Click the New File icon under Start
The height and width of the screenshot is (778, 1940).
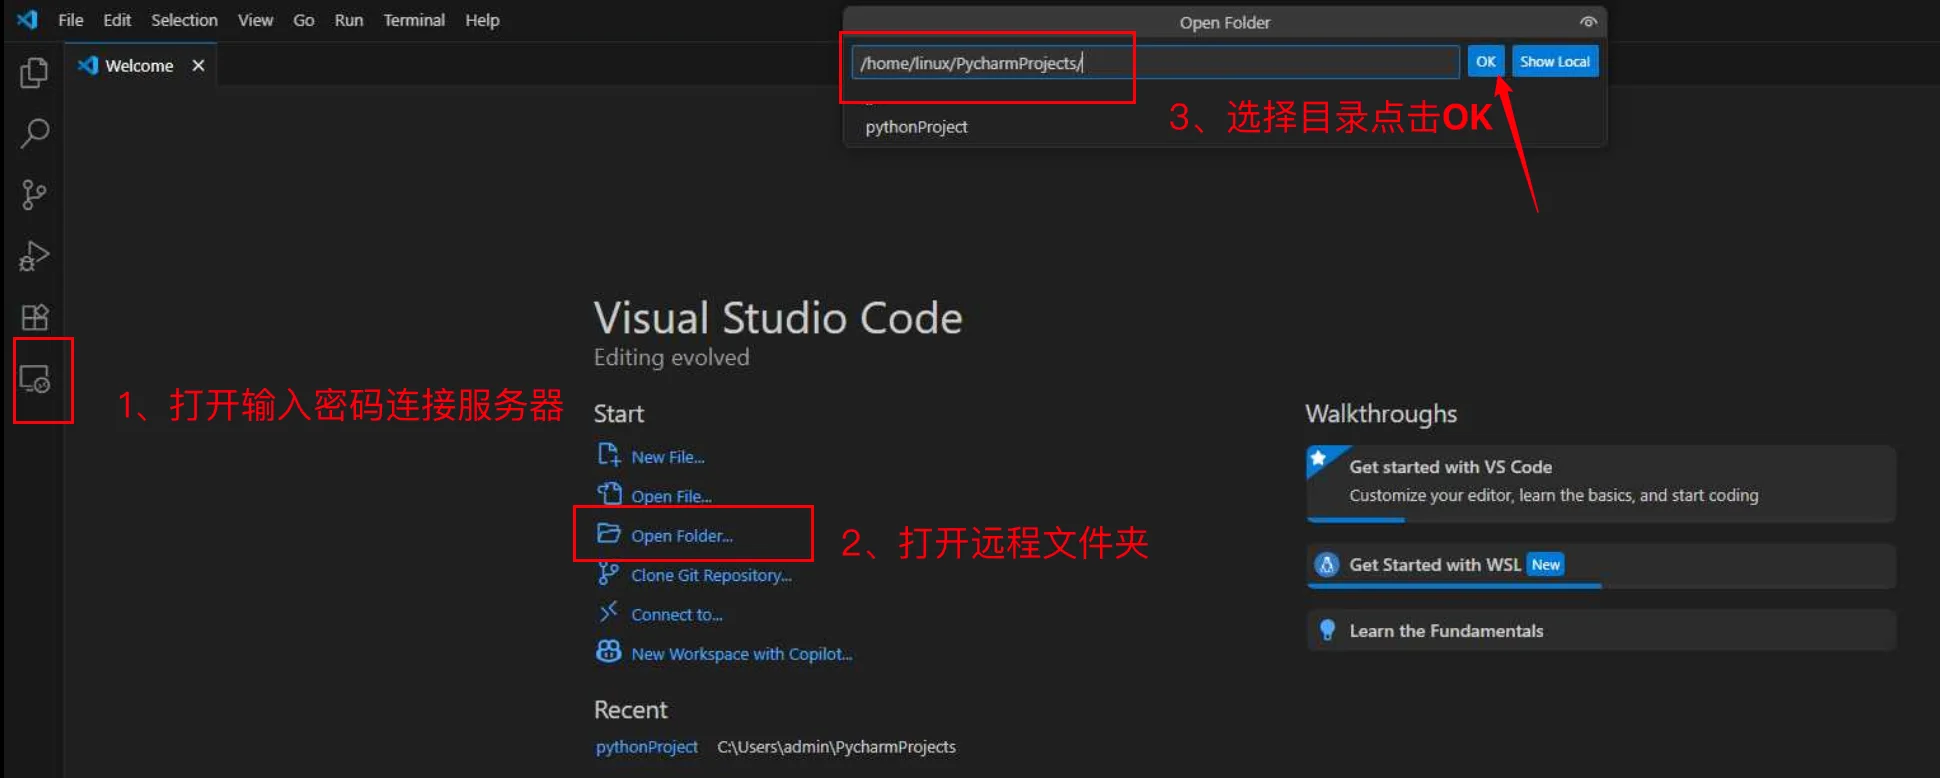click(609, 455)
